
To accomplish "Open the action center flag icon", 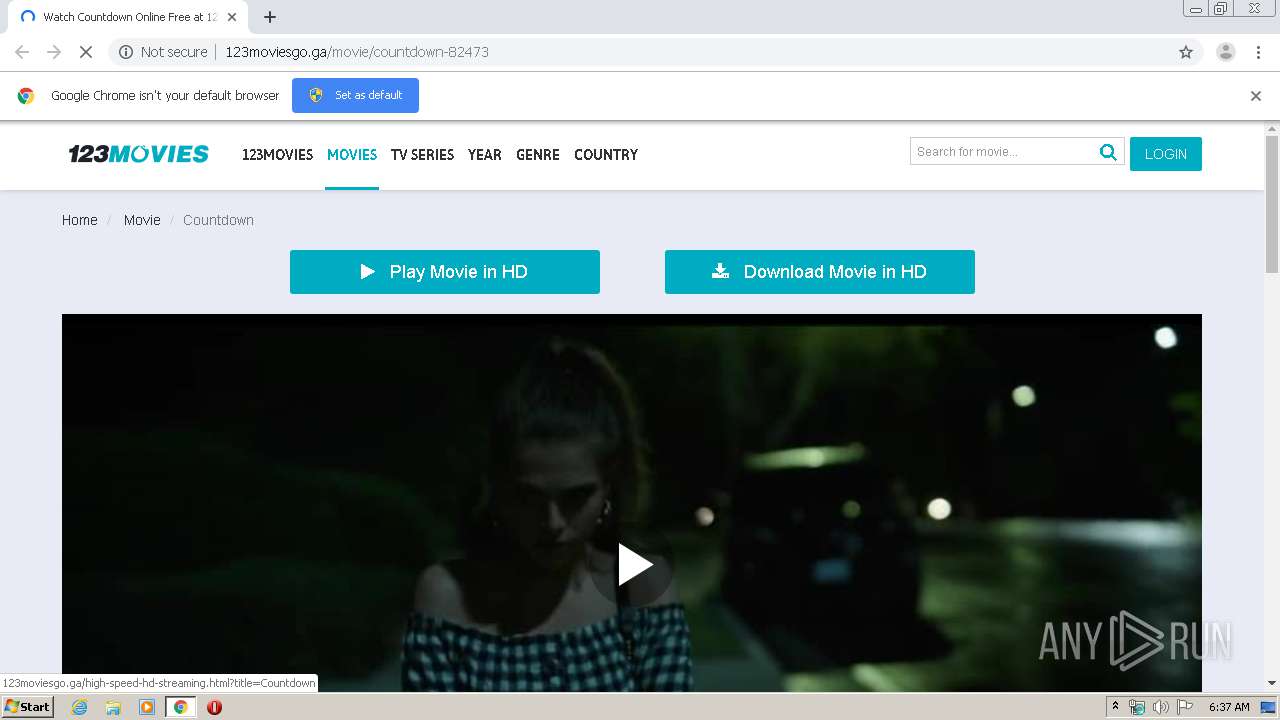I will tap(1185, 707).
